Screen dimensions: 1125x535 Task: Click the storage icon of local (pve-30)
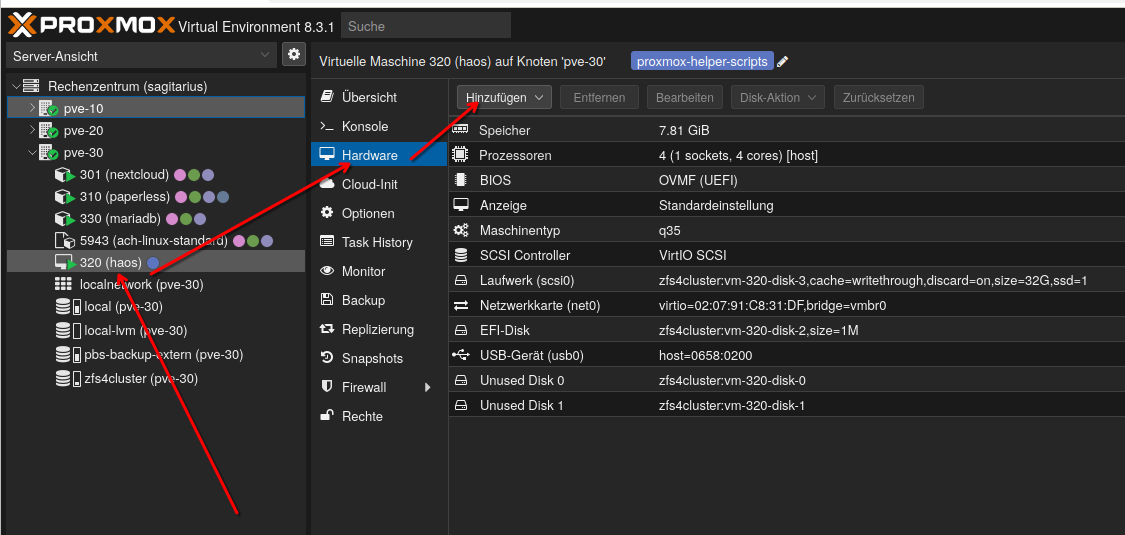pyautogui.click(x=68, y=307)
